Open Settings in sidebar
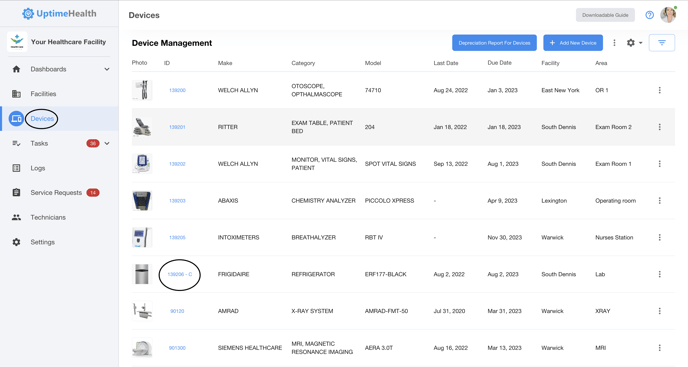The height and width of the screenshot is (367, 688). (43, 242)
